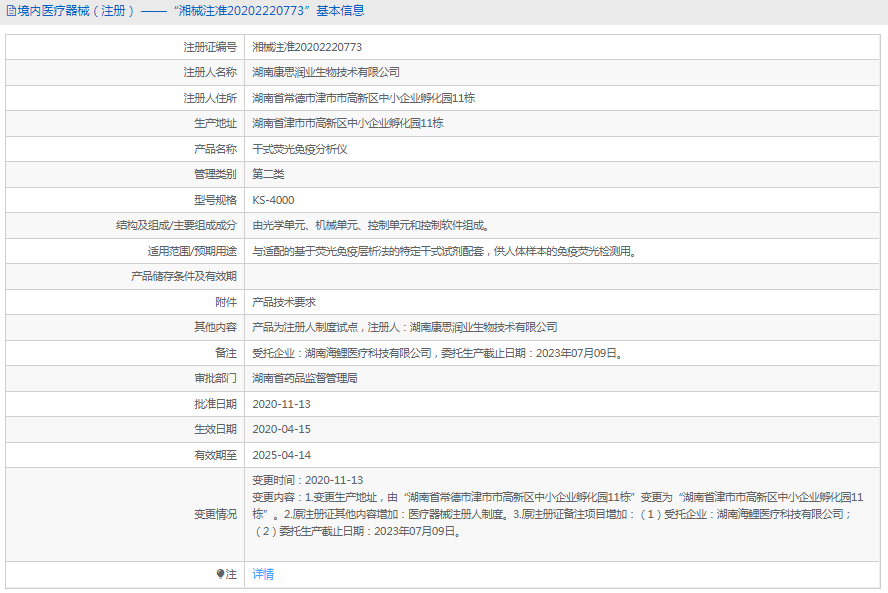Click the text 由光学单元、机械单元、控制单元和控制软件组成
The height and width of the screenshot is (593, 888).
pyautogui.click(x=371, y=225)
